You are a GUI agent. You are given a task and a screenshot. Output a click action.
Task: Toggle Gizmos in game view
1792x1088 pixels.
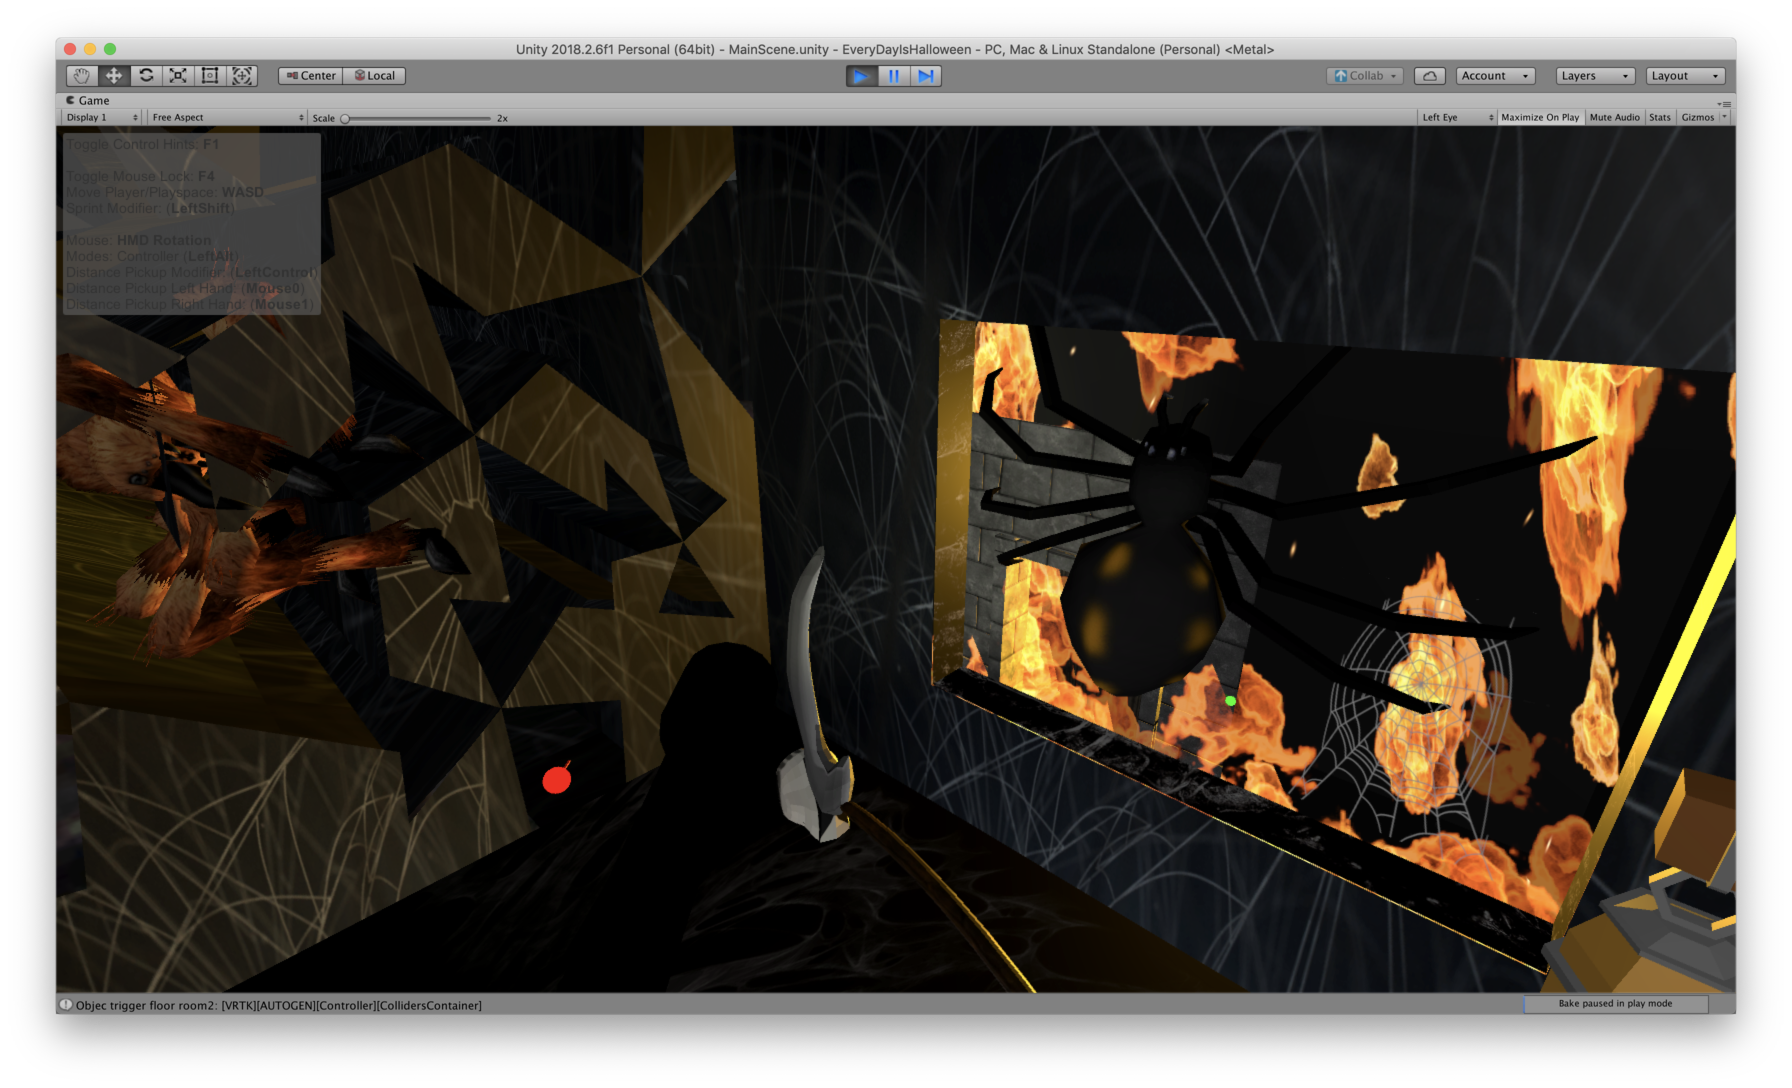[x=1697, y=118]
